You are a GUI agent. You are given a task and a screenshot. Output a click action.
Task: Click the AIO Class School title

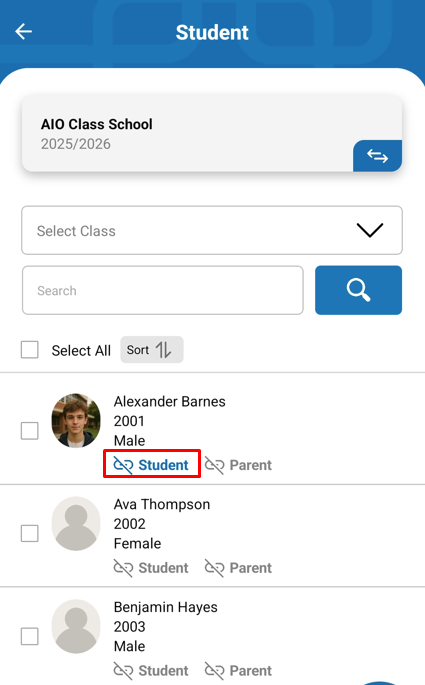click(x=97, y=124)
